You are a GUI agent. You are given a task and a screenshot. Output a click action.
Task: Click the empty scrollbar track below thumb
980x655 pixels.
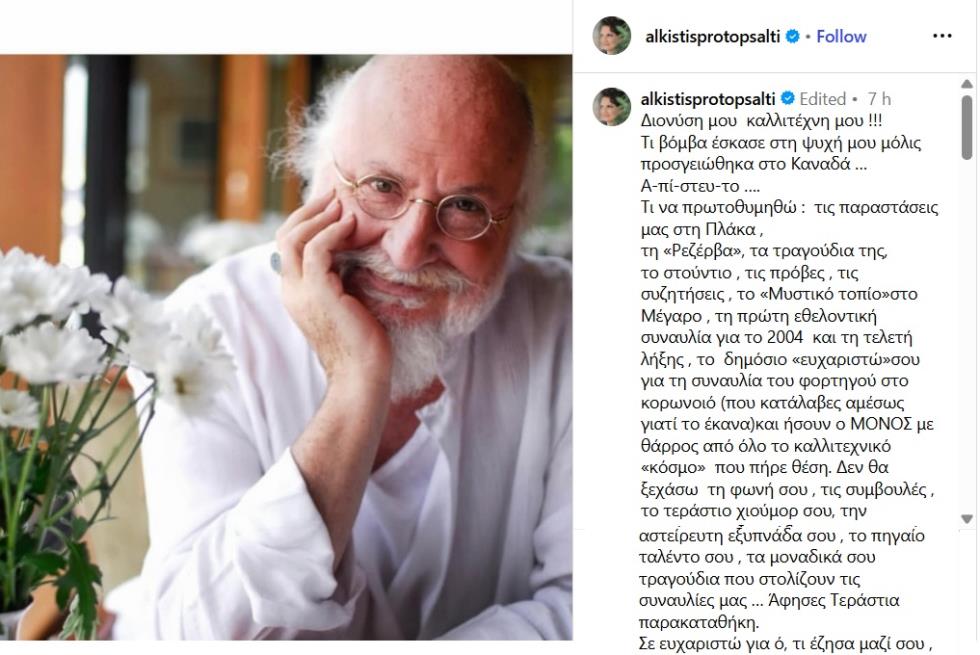[967, 338]
